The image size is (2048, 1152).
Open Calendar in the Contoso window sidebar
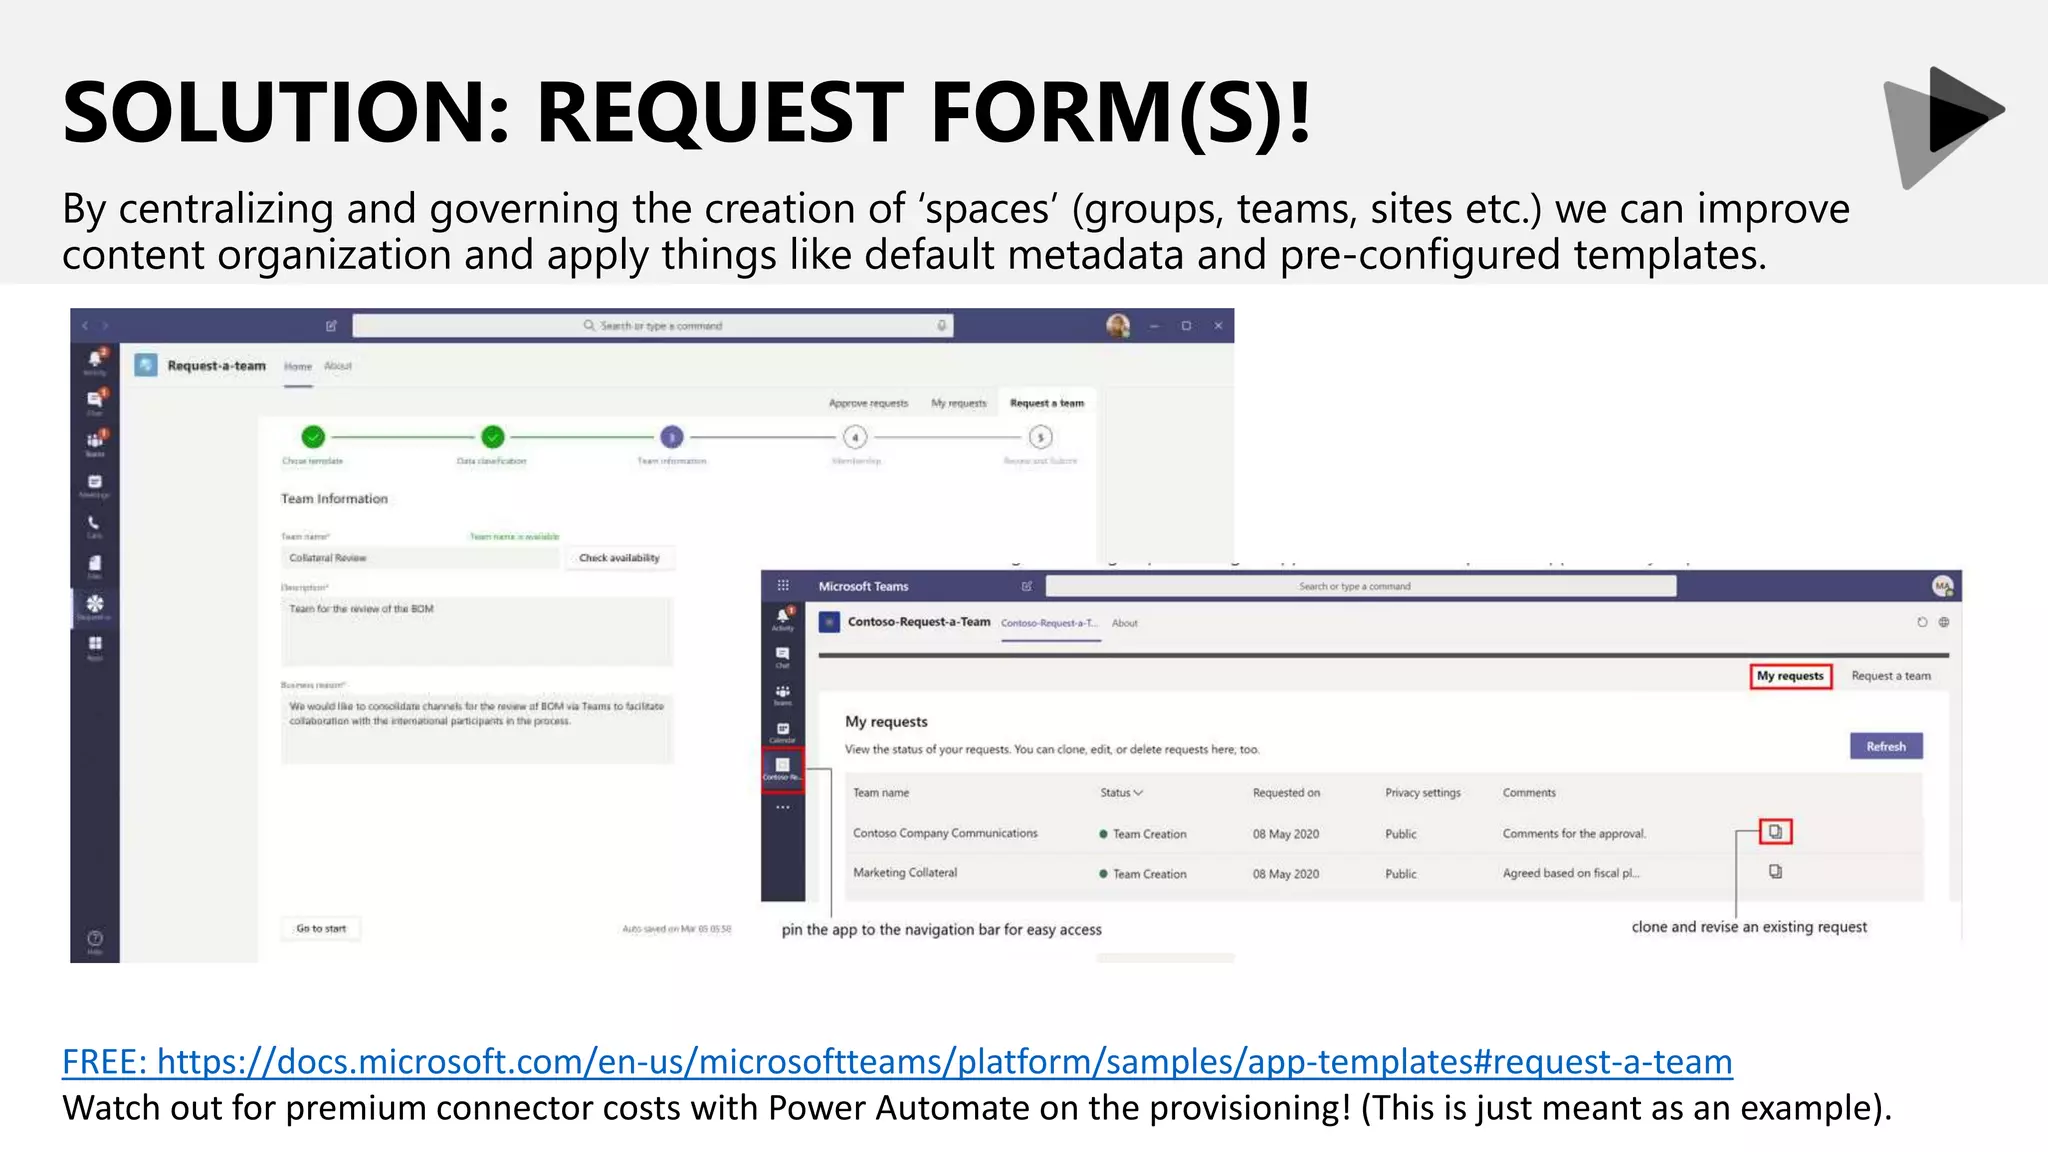point(783,732)
